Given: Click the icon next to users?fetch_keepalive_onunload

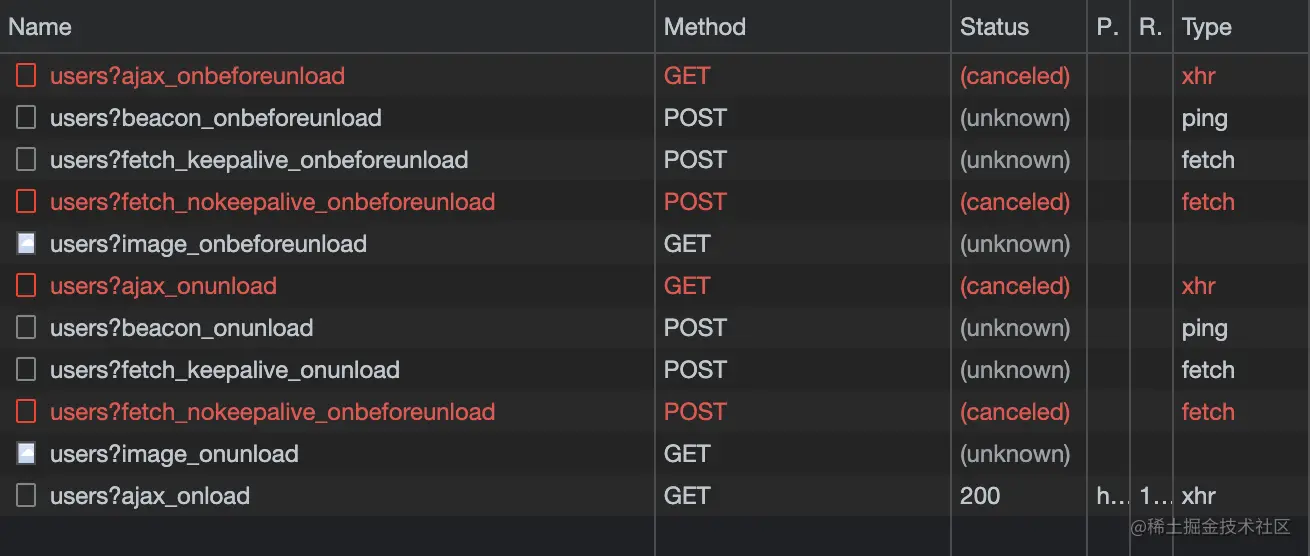Looking at the screenshot, I should pyautogui.click(x=26, y=369).
